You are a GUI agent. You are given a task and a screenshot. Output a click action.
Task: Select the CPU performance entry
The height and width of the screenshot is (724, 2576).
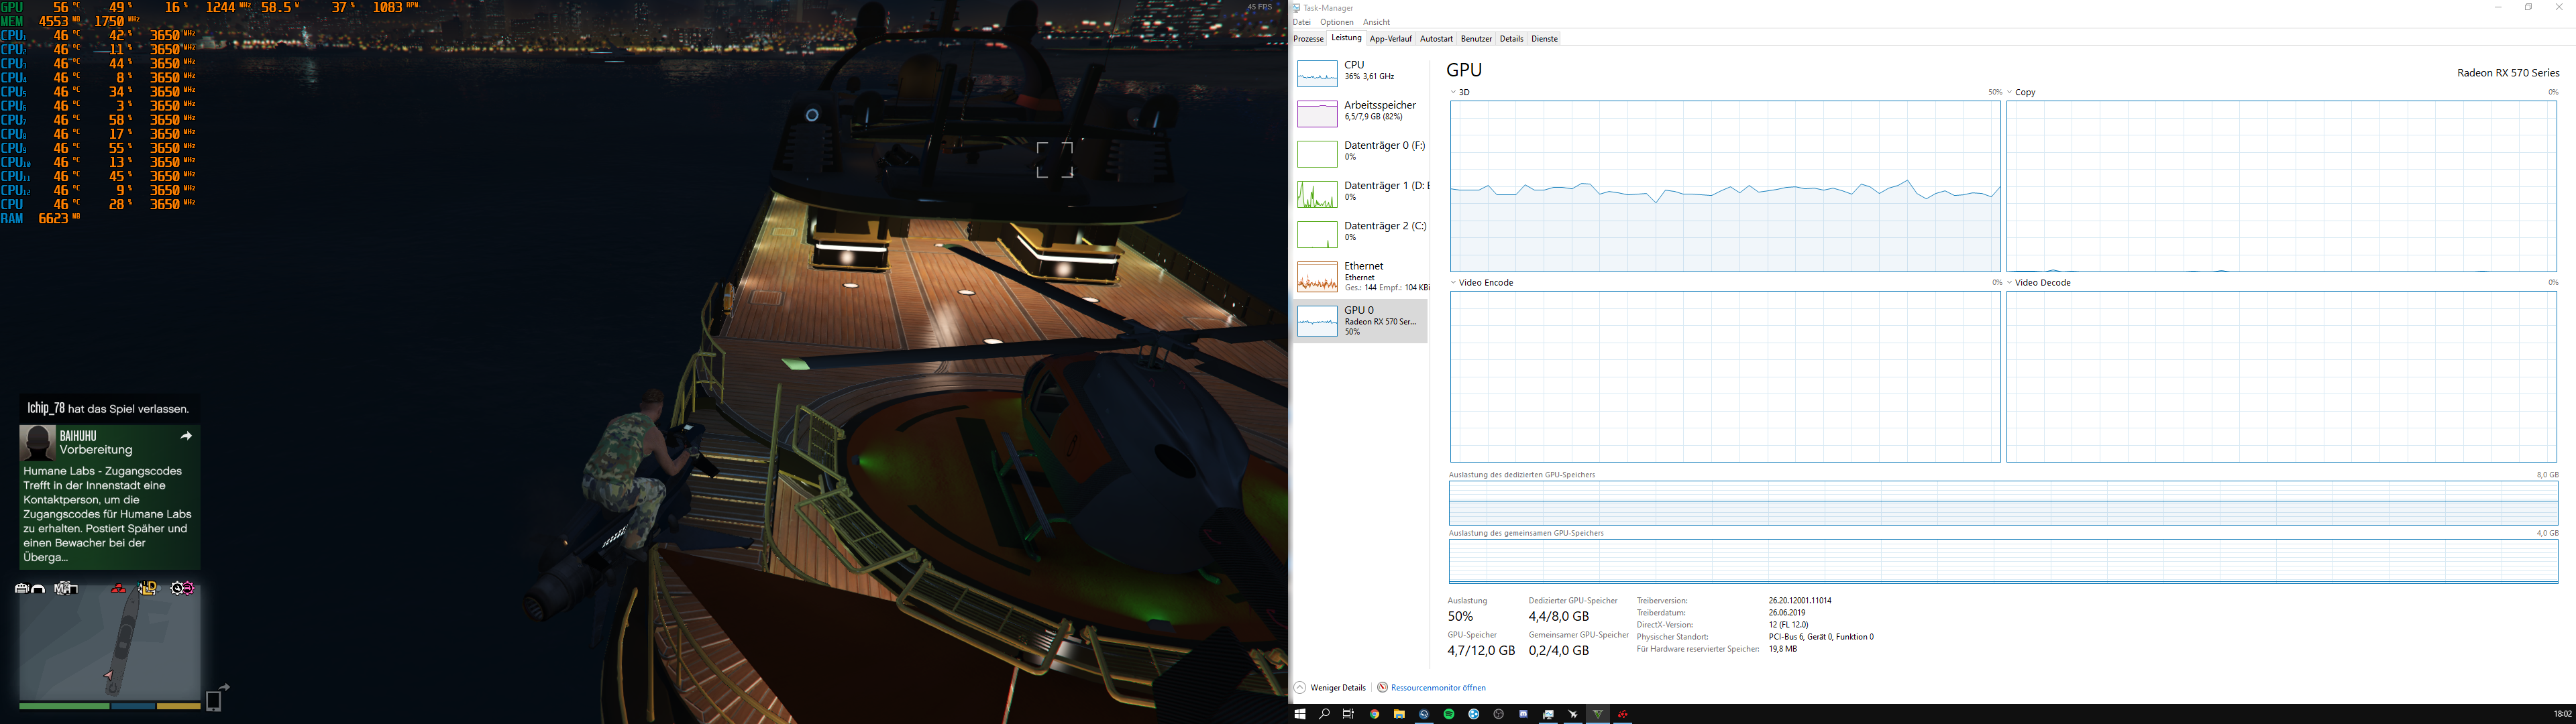click(x=1360, y=72)
